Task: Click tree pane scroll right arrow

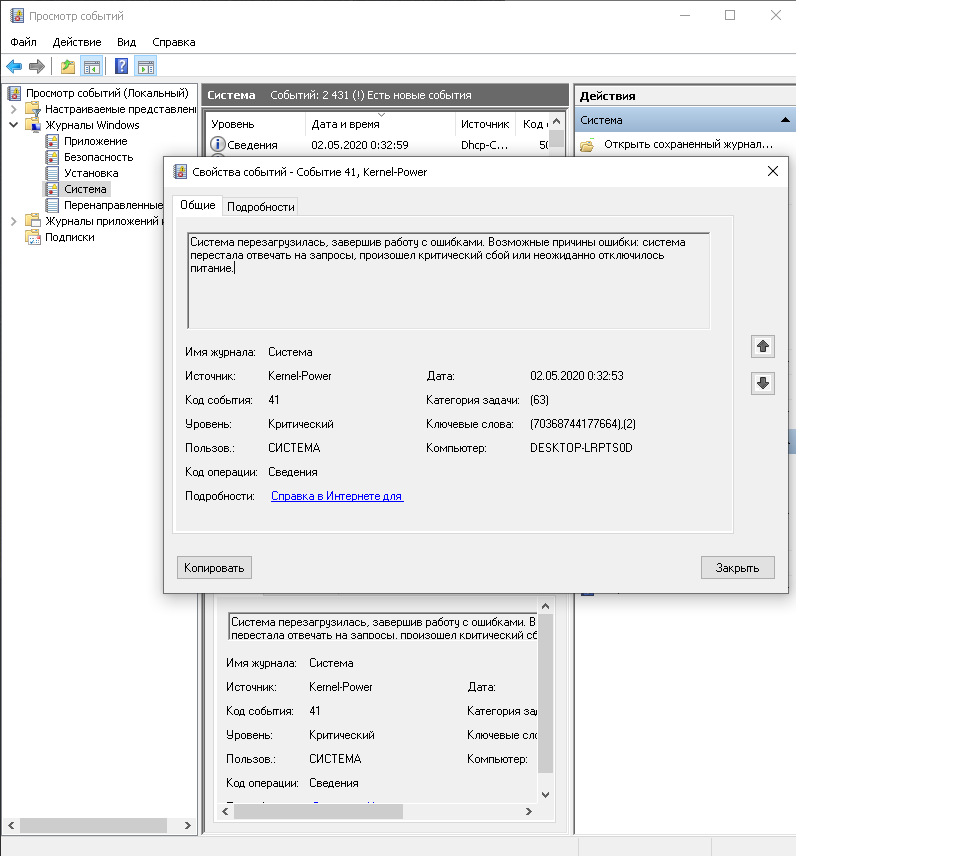Action: coord(187,825)
